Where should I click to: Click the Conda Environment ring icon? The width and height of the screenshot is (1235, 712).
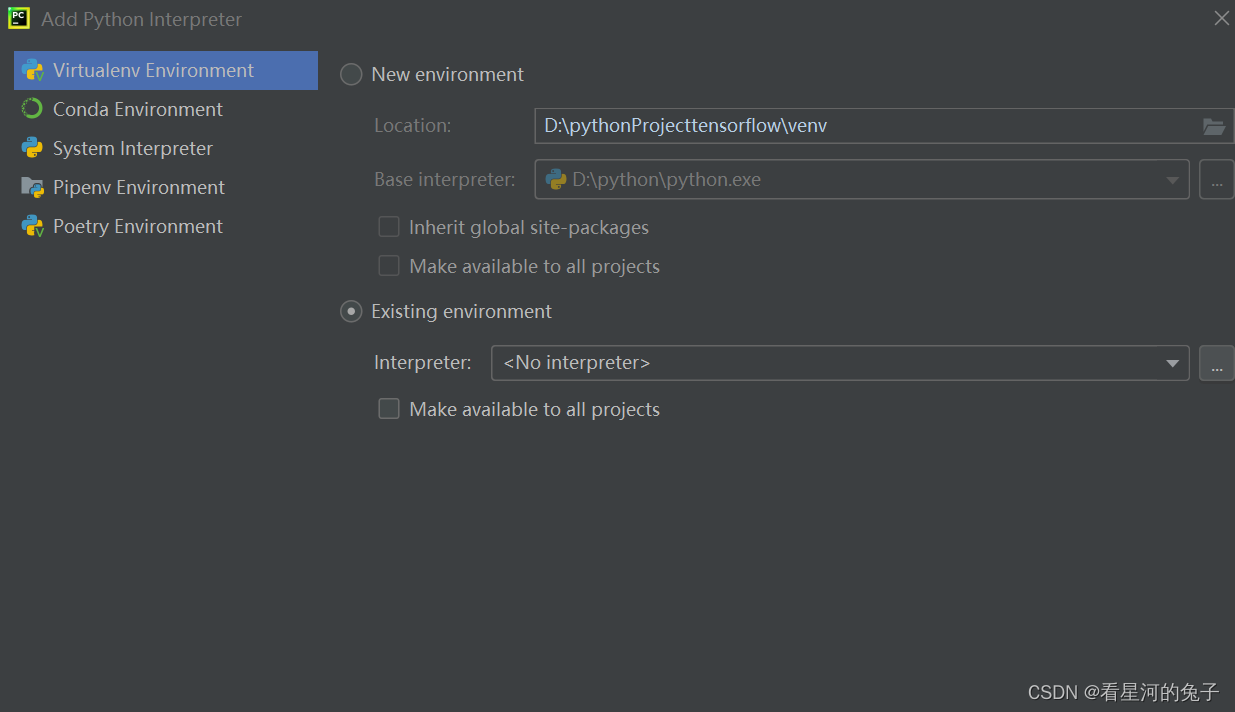coord(32,109)
